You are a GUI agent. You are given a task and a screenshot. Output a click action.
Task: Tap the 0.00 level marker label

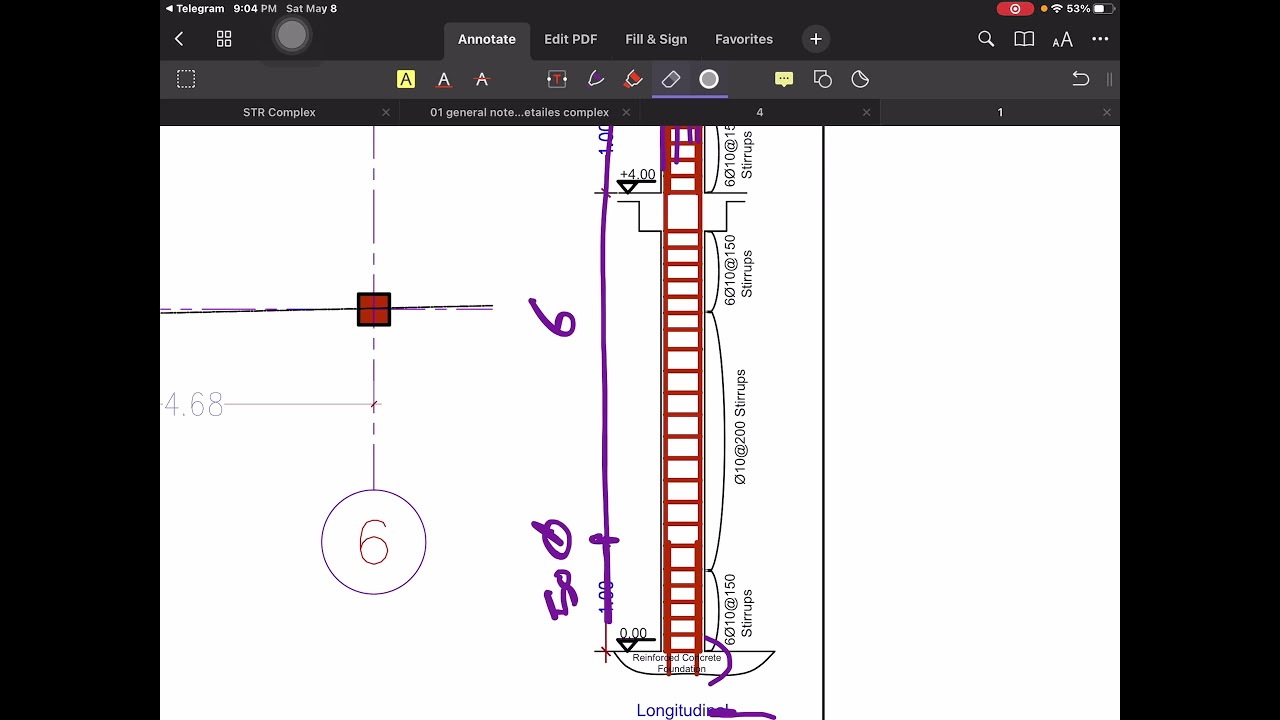pyautogui.click(x=633, y=634)
